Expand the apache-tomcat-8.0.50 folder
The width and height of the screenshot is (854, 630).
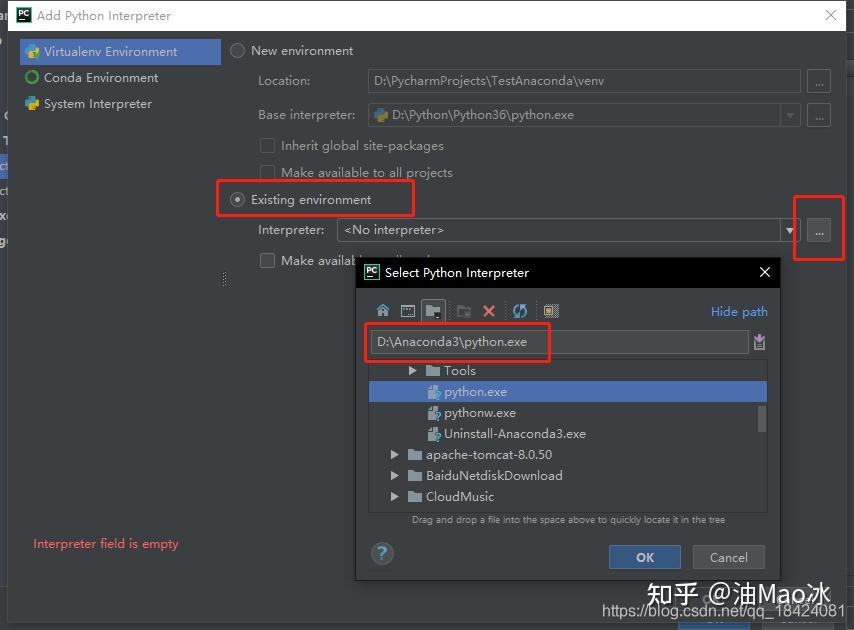pos(394,454)
